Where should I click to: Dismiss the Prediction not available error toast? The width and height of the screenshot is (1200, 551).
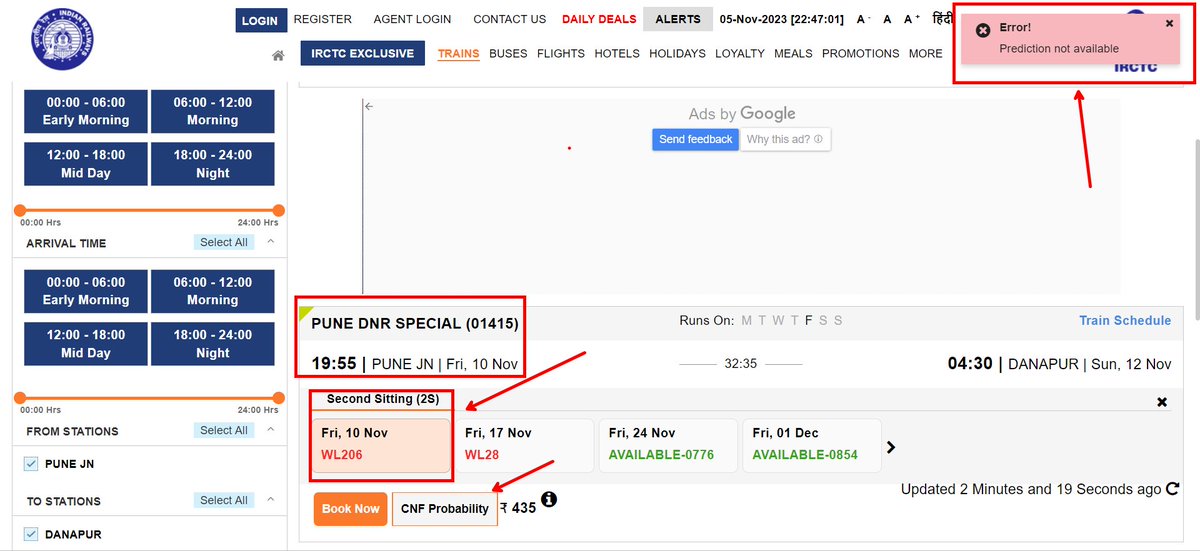1169,24
